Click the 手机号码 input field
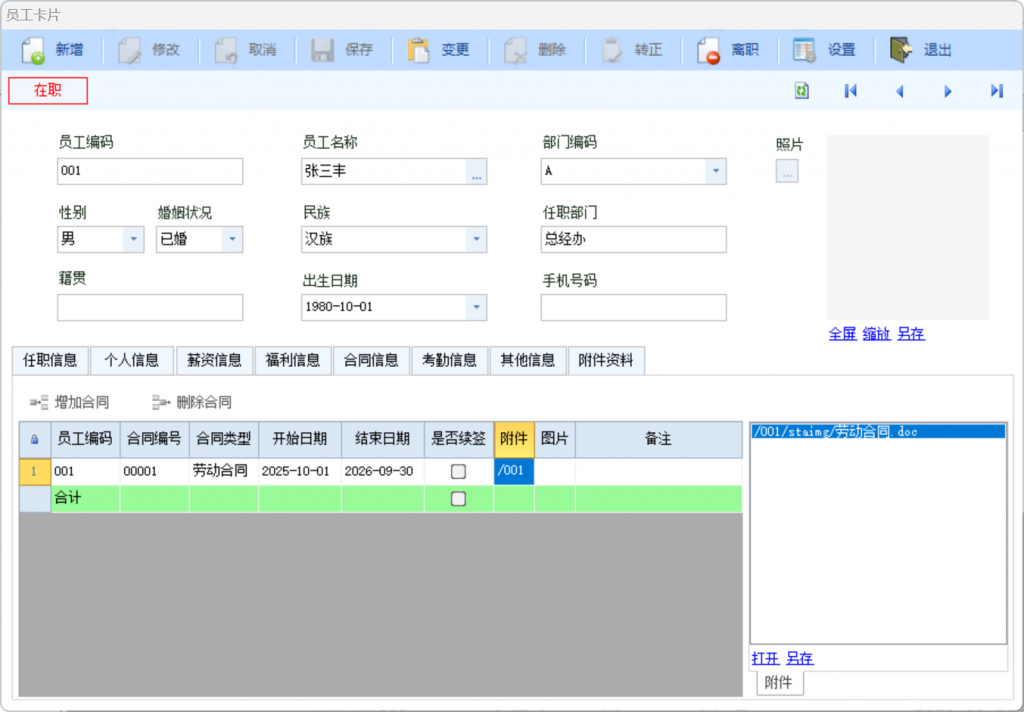This screenshot has height=712, width=1024. [x=633, y=308]
